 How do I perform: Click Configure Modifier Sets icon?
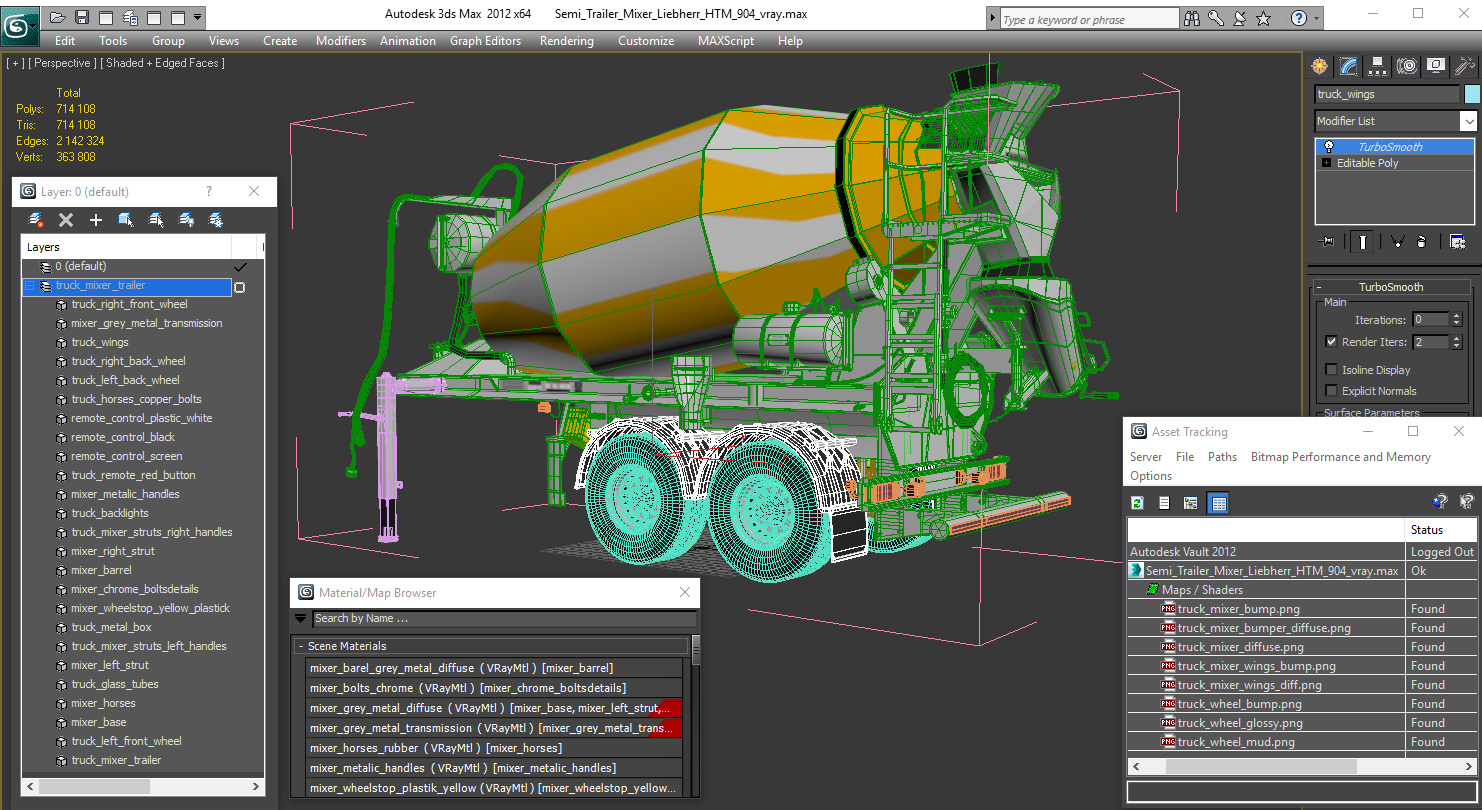[x=1457, y=241]
